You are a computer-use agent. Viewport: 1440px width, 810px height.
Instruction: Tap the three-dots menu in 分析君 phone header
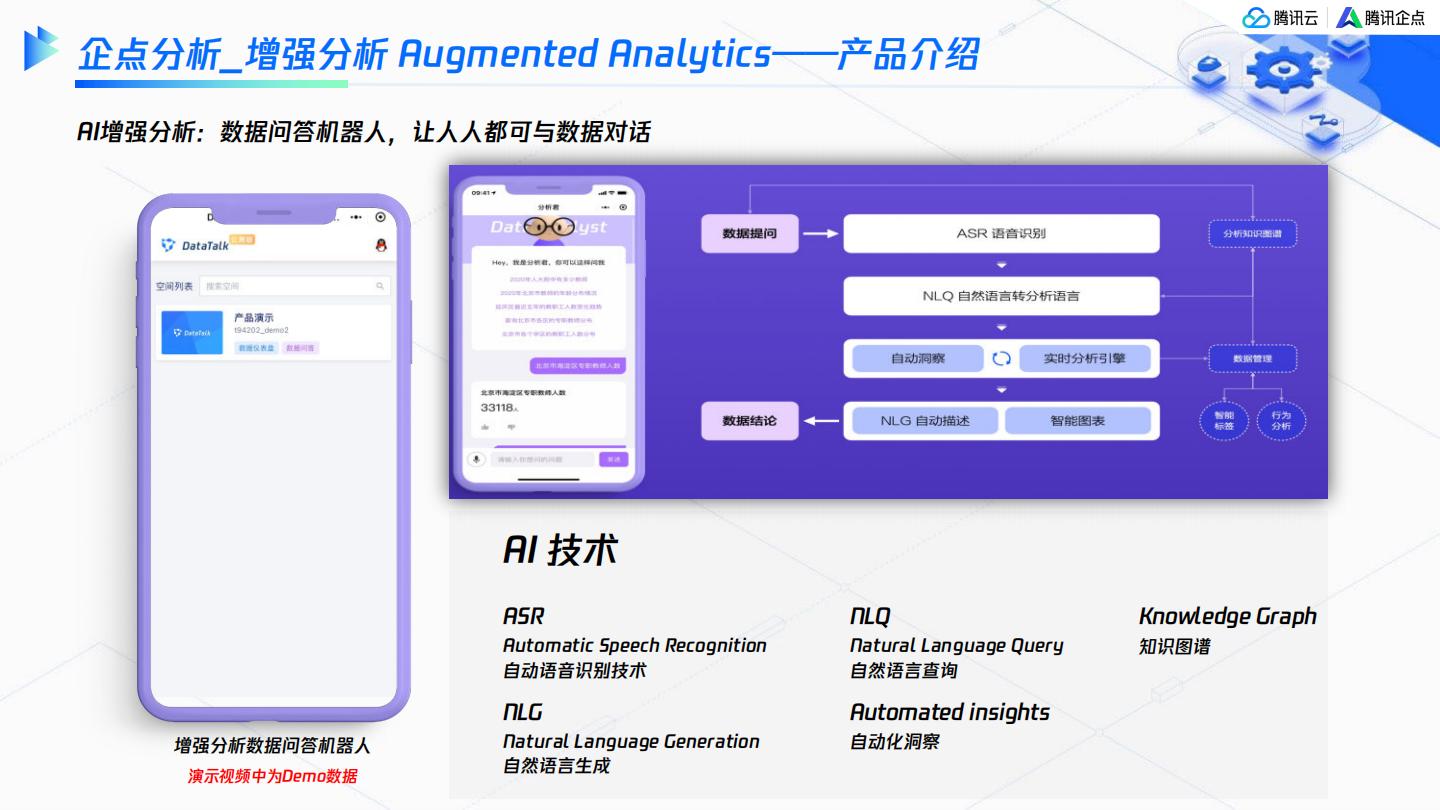click(605, 207)
